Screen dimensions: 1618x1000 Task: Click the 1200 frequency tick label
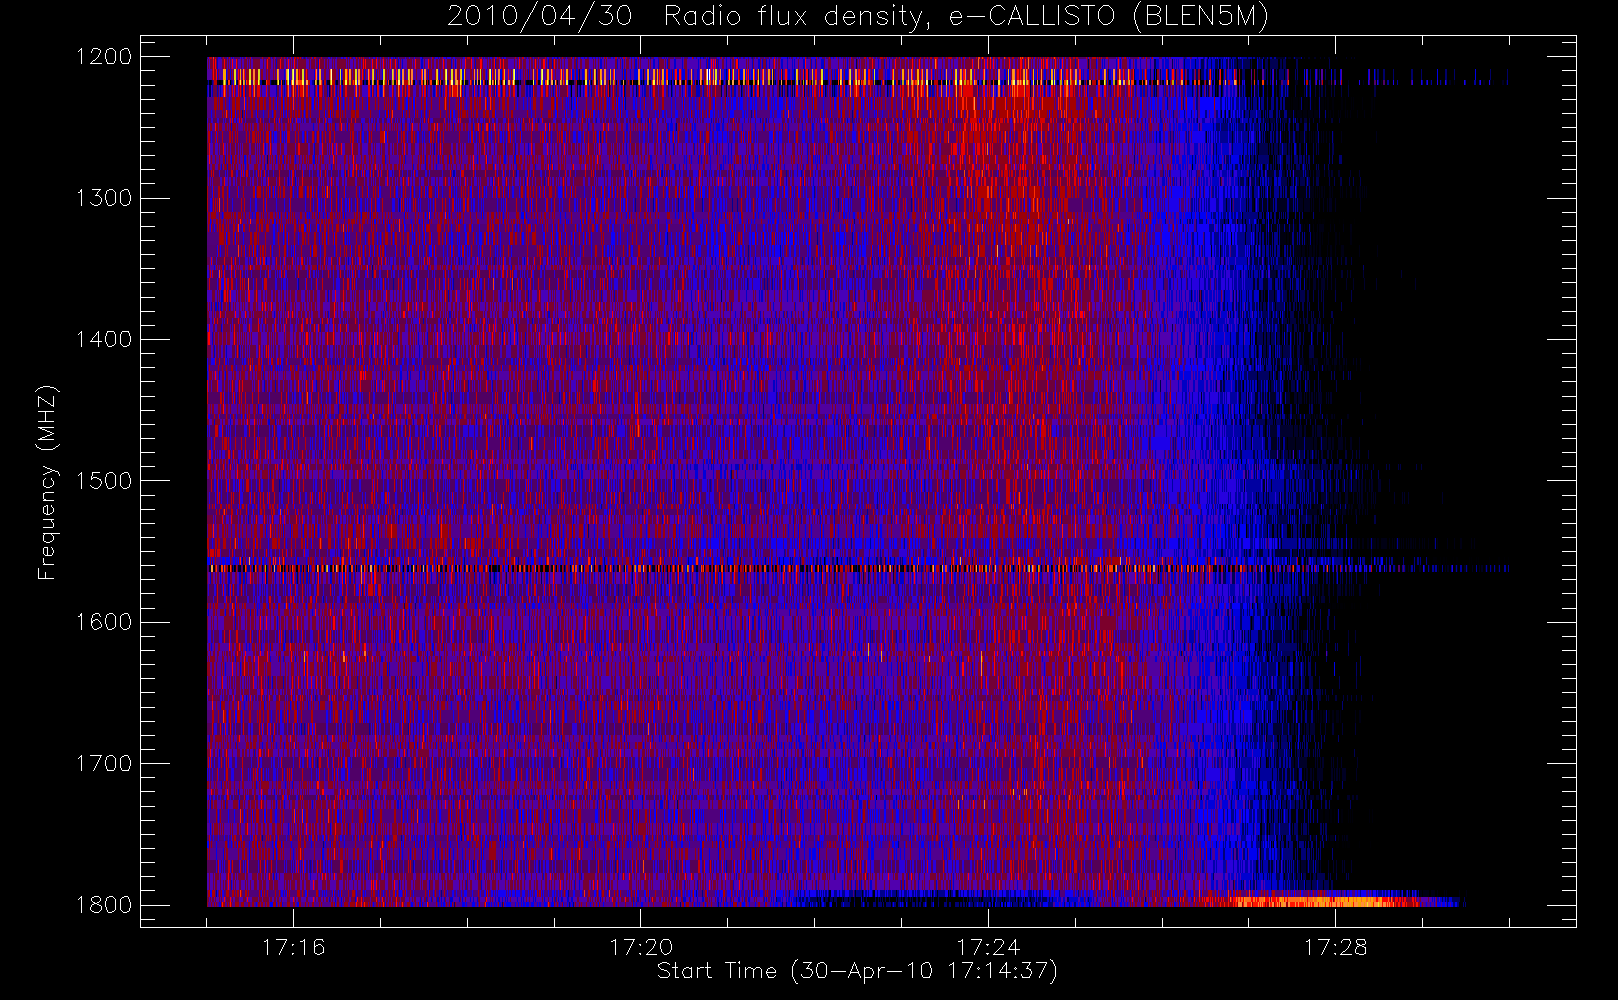coord(104,56)
